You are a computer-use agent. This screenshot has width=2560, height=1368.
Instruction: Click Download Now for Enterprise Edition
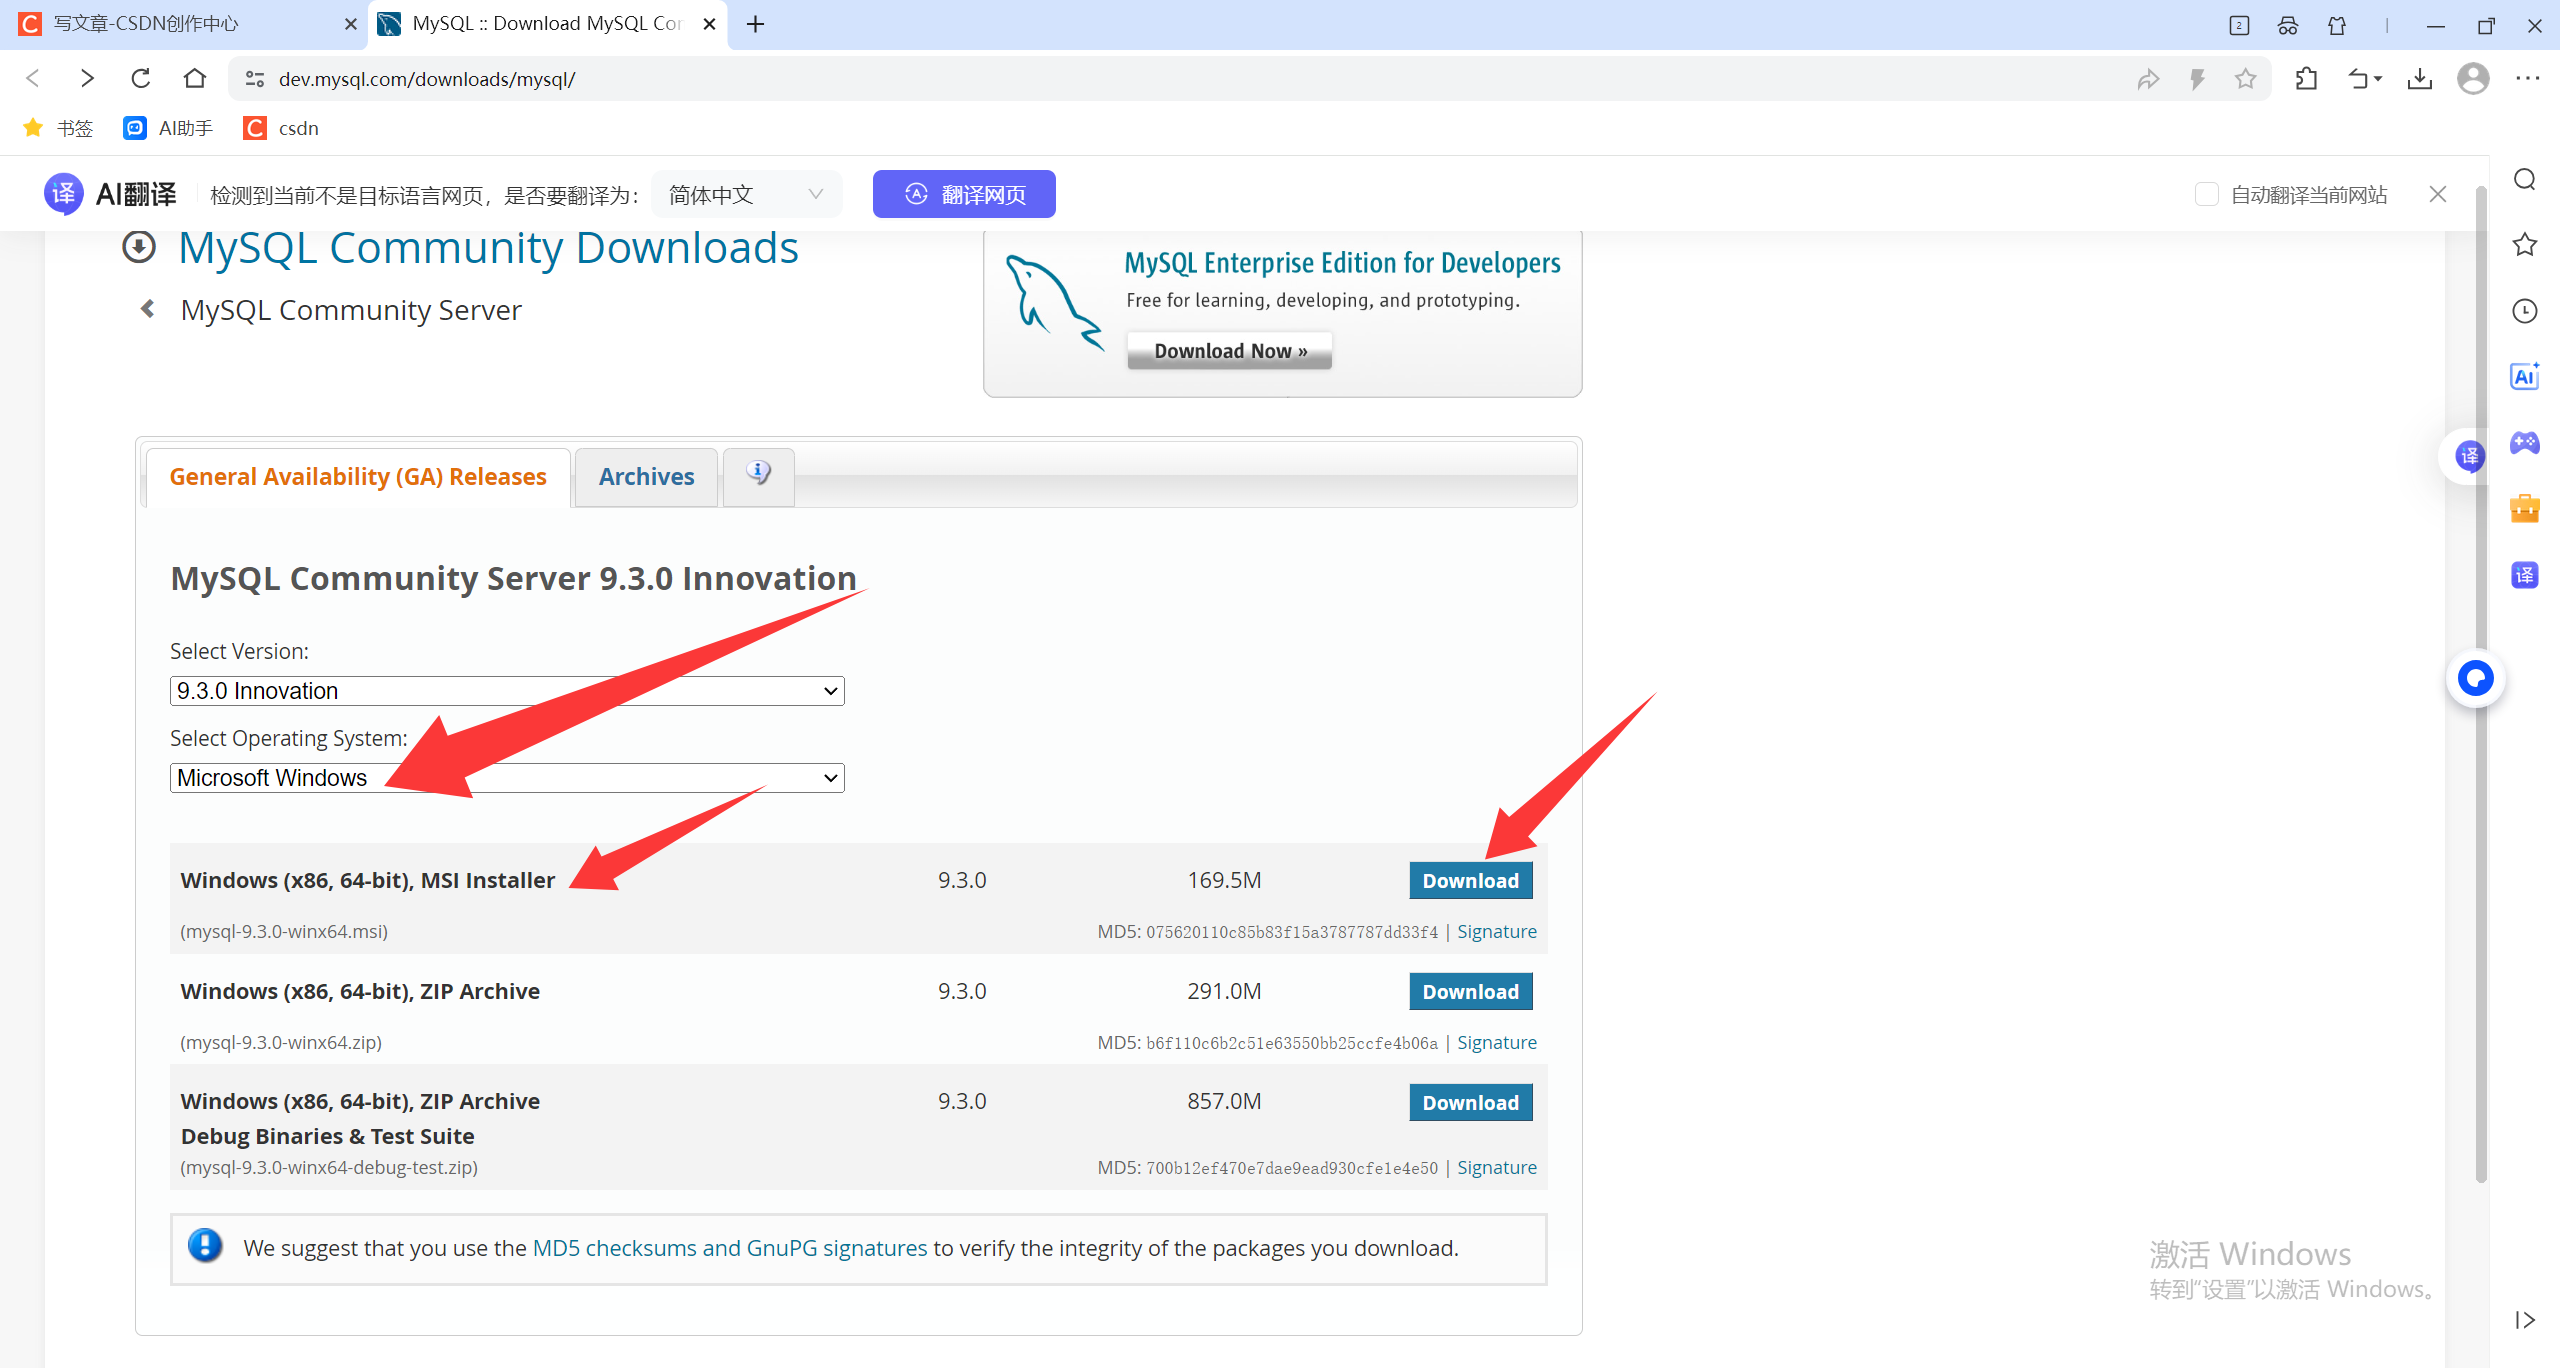(x=1230, y=351)
